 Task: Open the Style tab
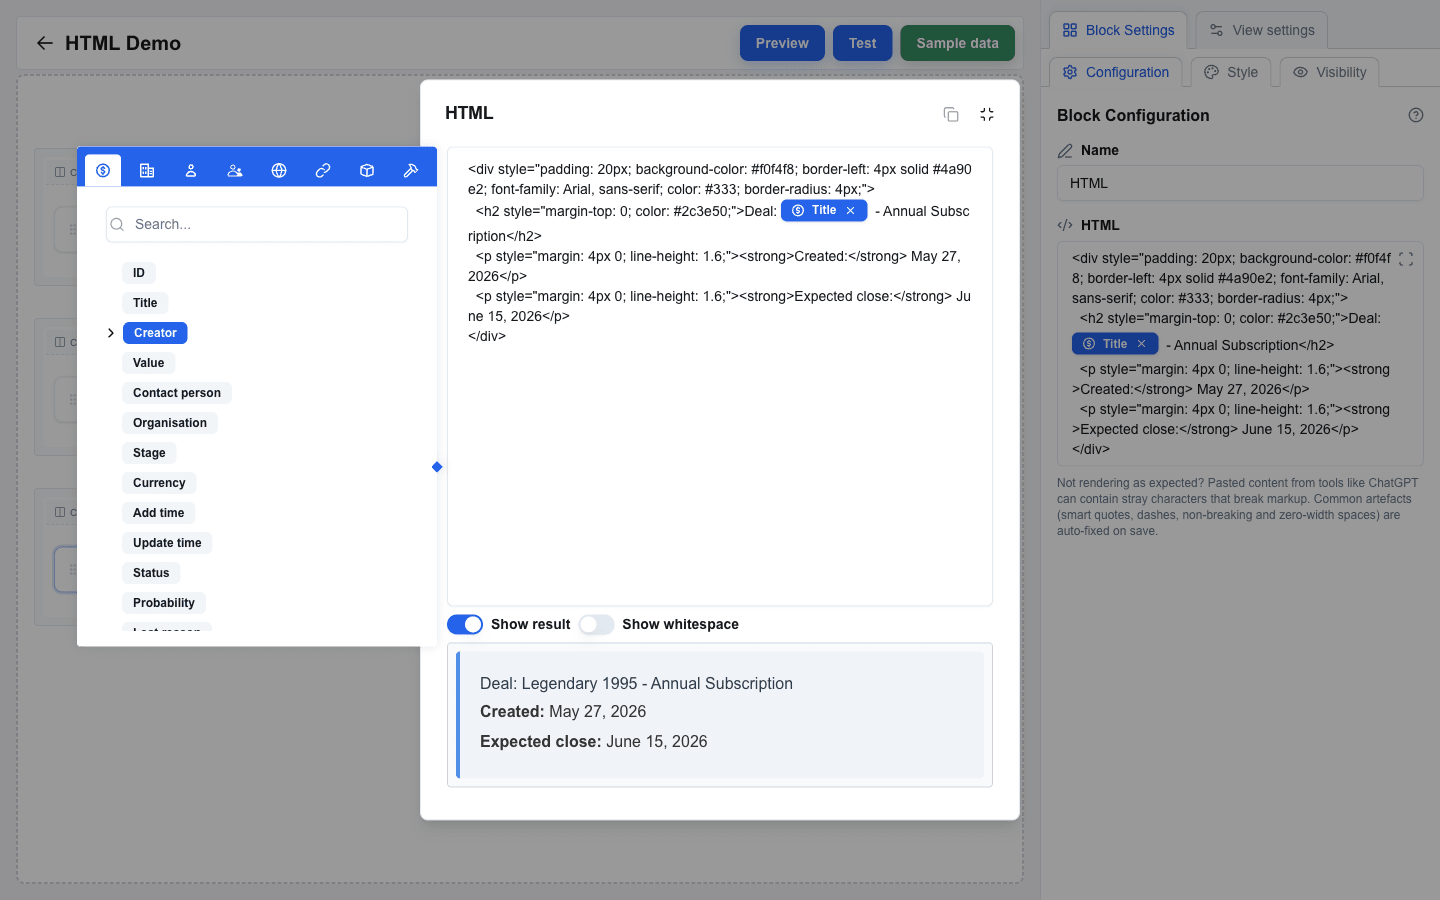point(1231,72)
